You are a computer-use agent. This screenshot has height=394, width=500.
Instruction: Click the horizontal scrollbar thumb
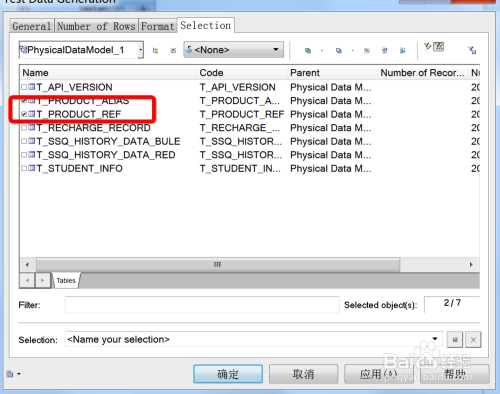pyautogui.click(x=218, y=265)
